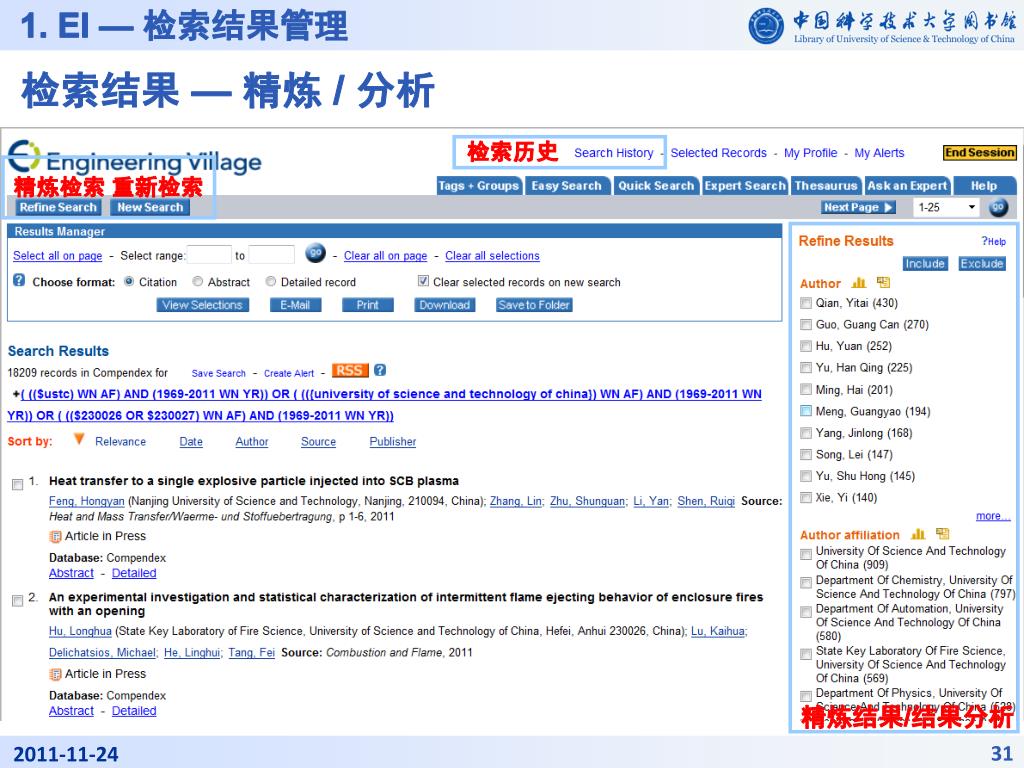
Task: Check the box for result 1
Action: [18, 485]
